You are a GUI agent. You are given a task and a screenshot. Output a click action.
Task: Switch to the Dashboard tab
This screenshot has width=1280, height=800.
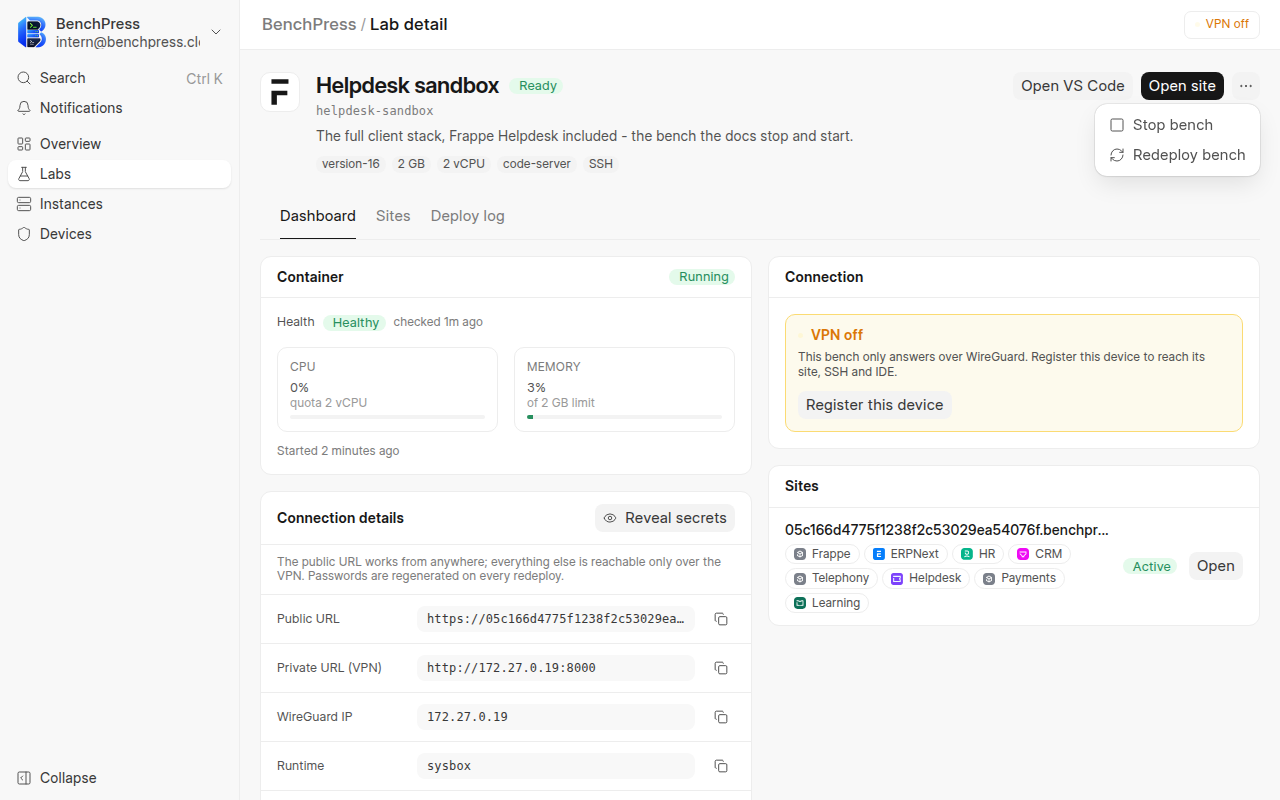[x=318, y=216]
